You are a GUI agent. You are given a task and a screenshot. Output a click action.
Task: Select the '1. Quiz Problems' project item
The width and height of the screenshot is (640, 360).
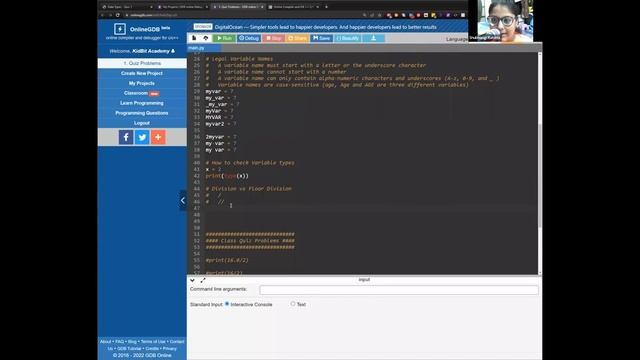142,63
